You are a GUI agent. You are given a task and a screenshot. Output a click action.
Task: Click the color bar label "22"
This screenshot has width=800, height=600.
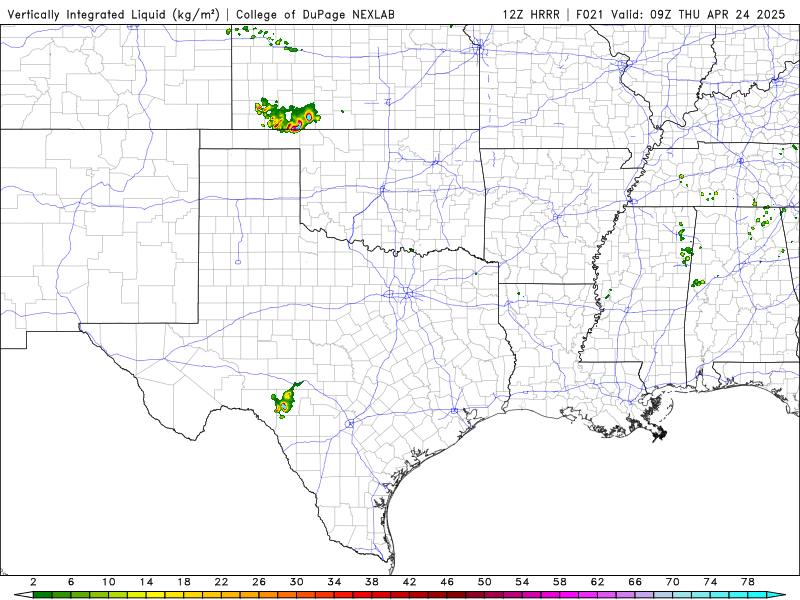pyautogui.click(x=221, y=582)
